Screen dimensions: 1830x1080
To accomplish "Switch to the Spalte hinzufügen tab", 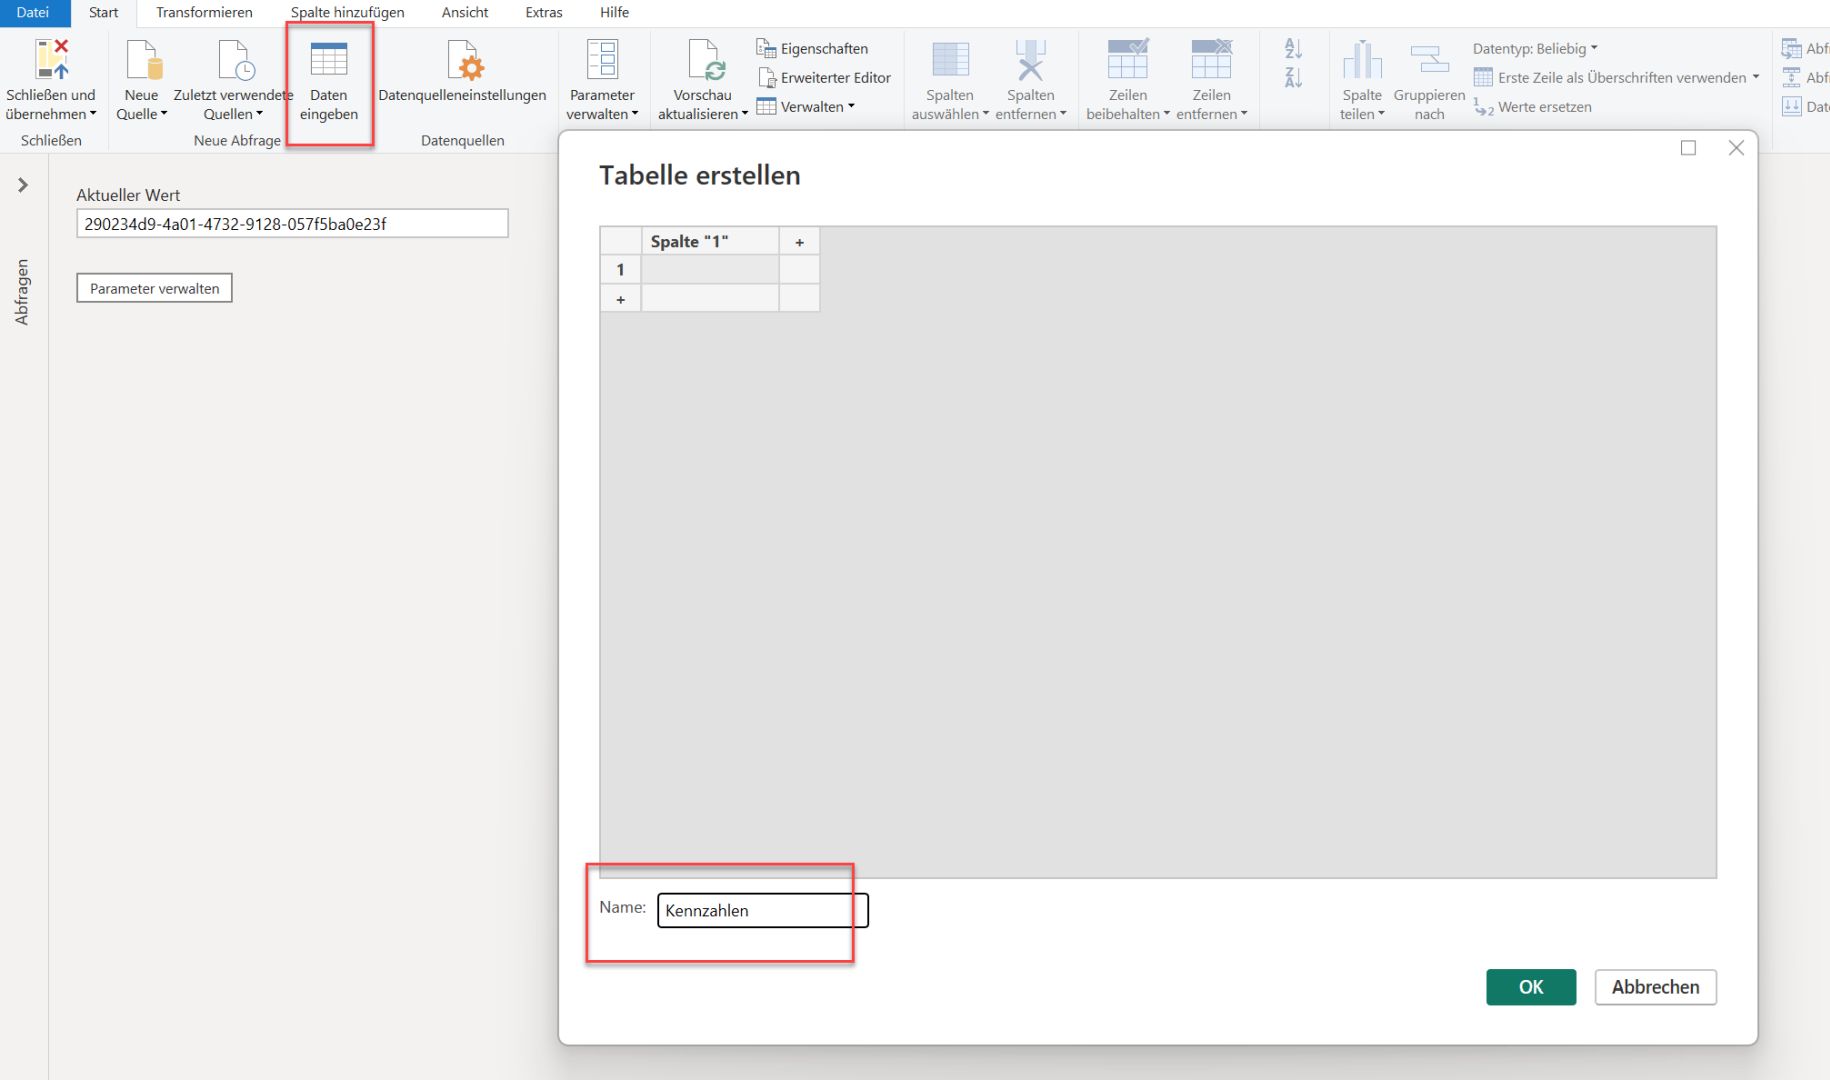I will pos(347,13).
